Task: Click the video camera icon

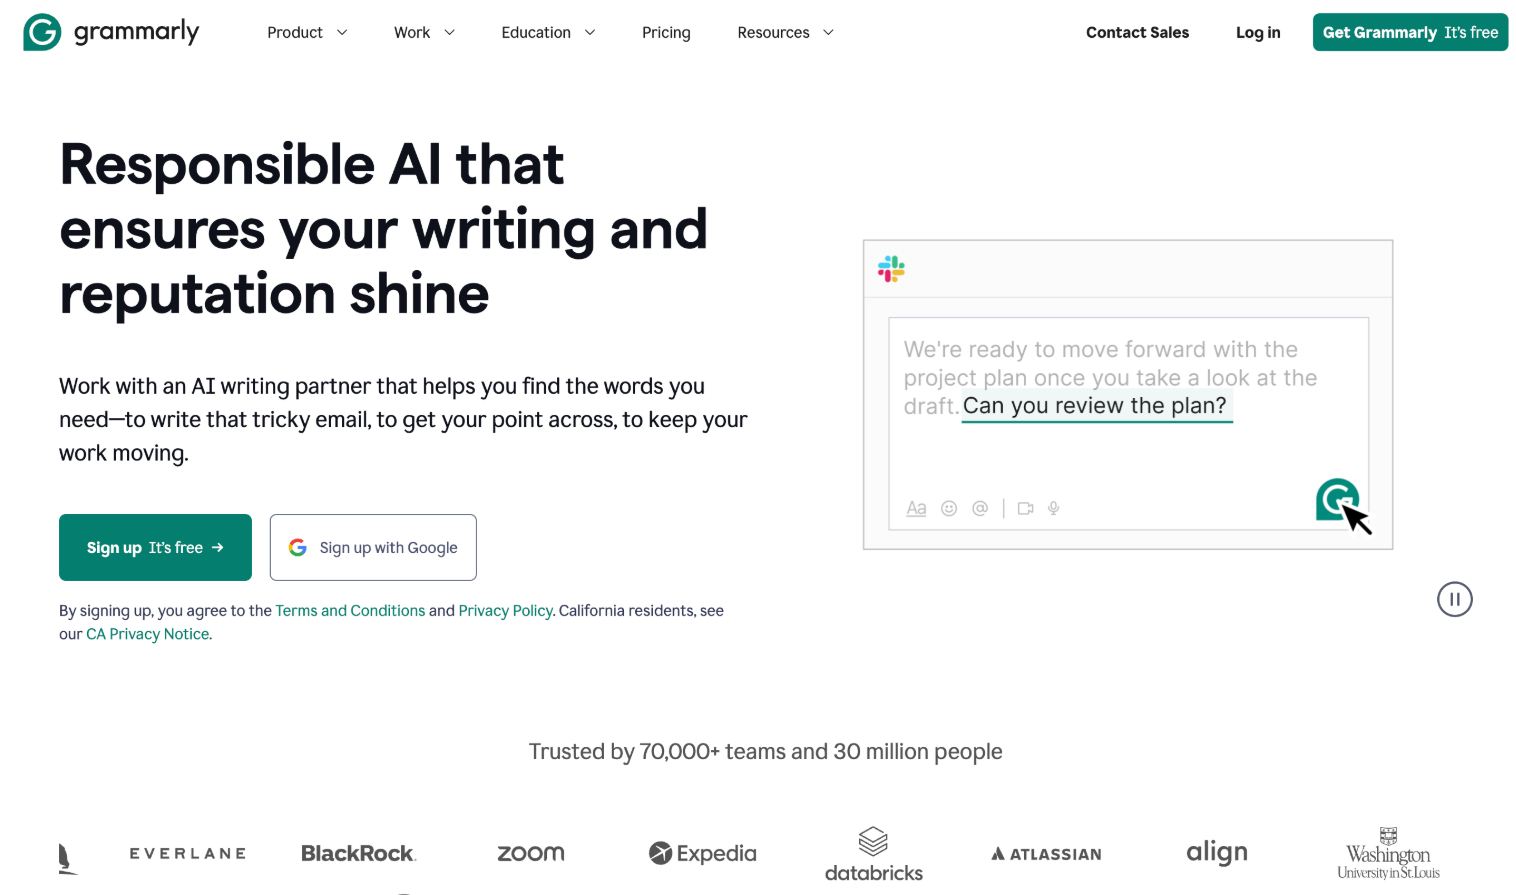Action: [1025, 508]
